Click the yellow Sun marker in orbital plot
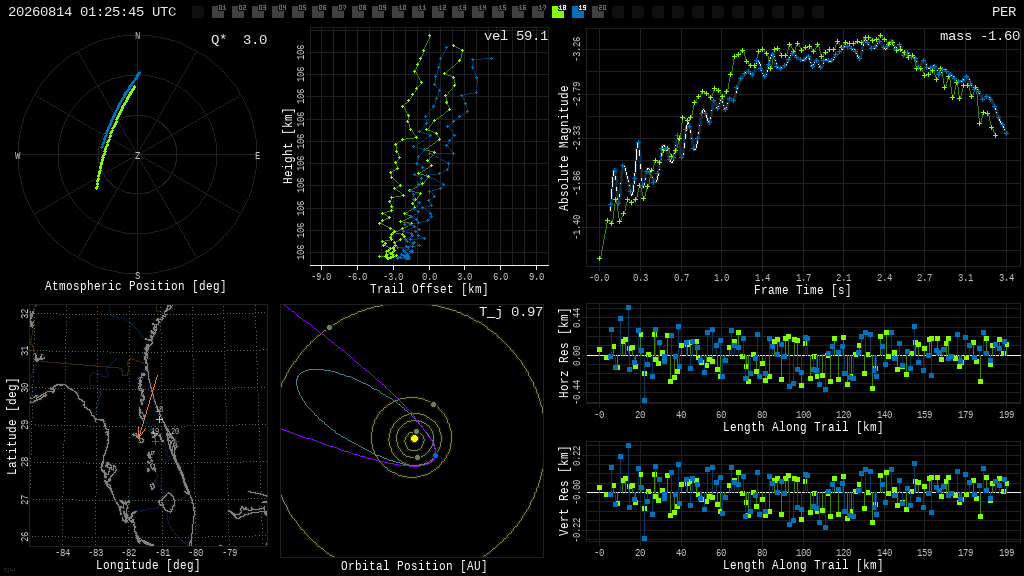This screenshot has height=576, width=1024. (414, 439)
